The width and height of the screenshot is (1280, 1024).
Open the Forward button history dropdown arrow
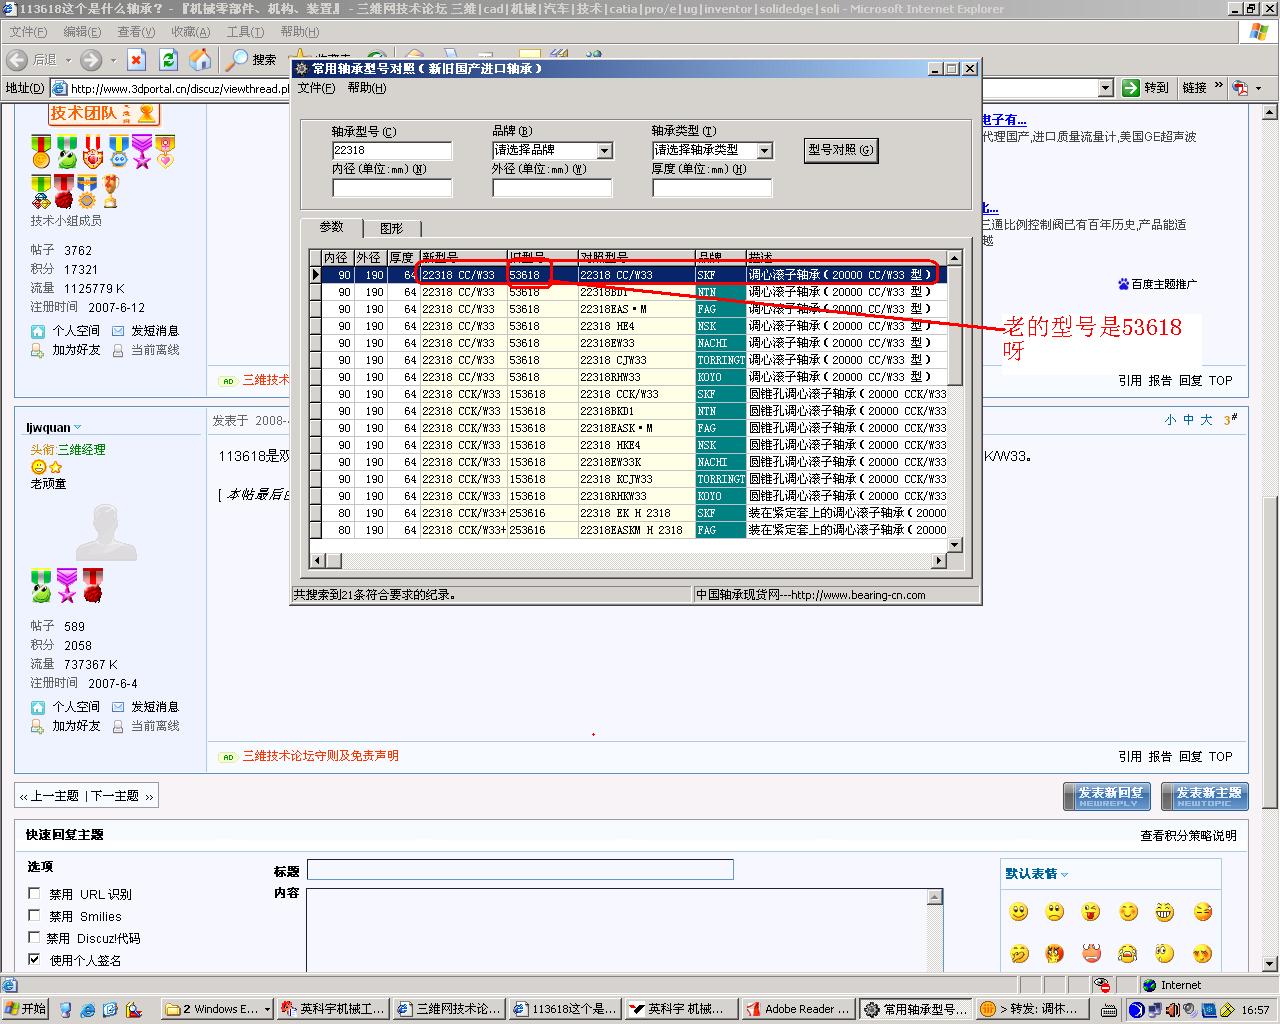click(x=112, y=60)
